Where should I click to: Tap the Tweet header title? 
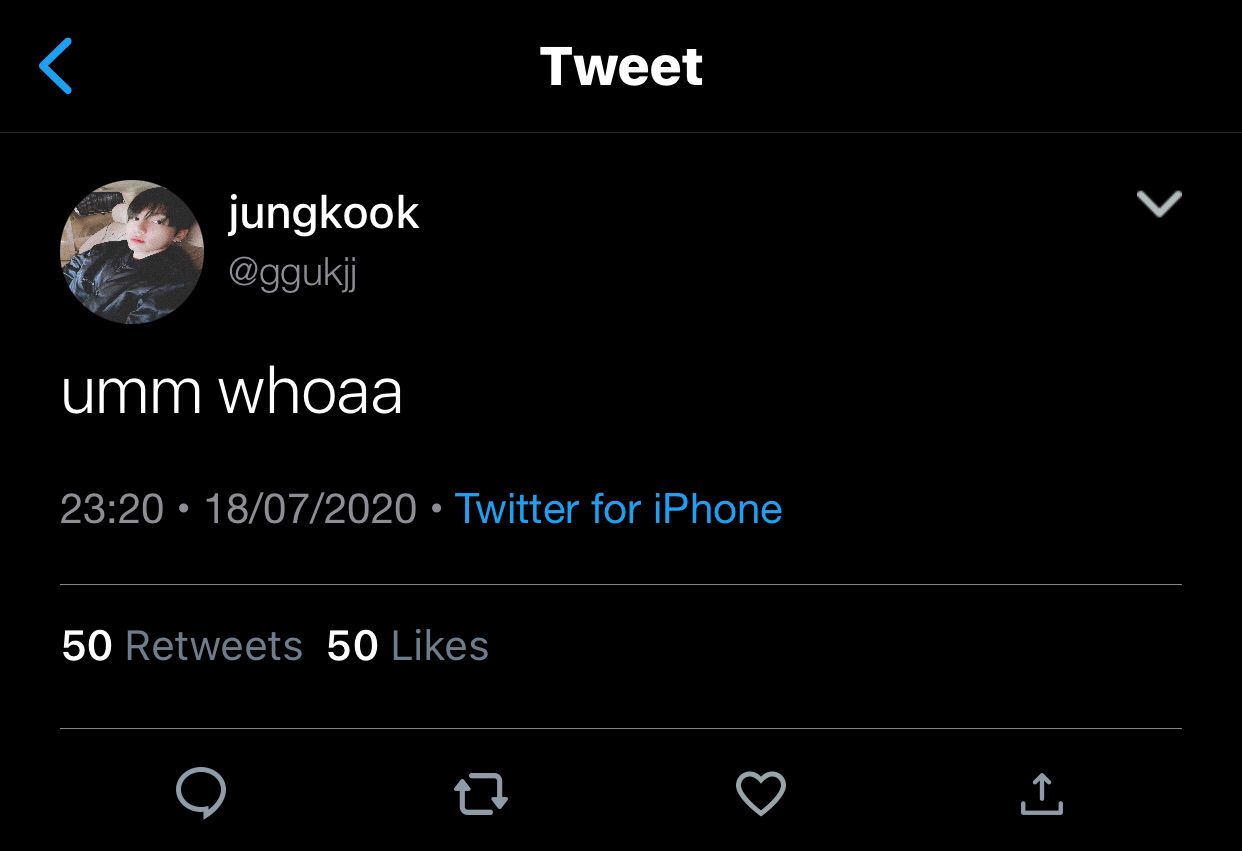click(621, 67)
